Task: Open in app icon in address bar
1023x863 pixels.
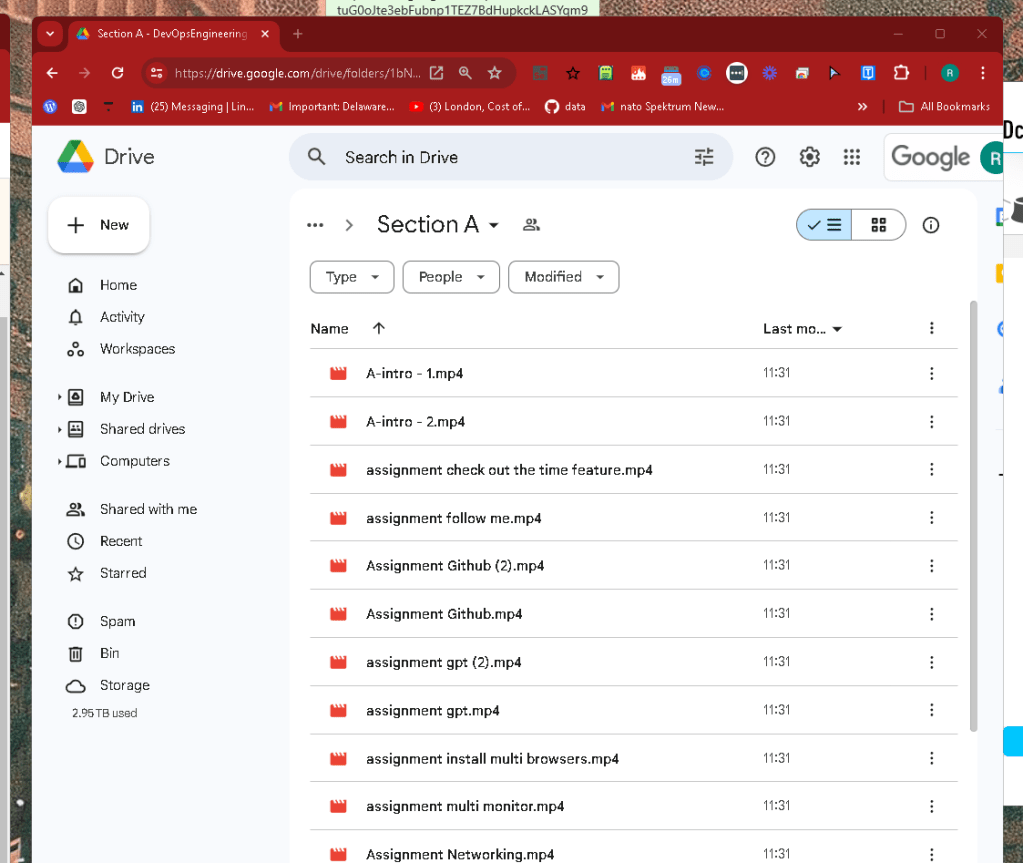Action: tap(436, 73)
